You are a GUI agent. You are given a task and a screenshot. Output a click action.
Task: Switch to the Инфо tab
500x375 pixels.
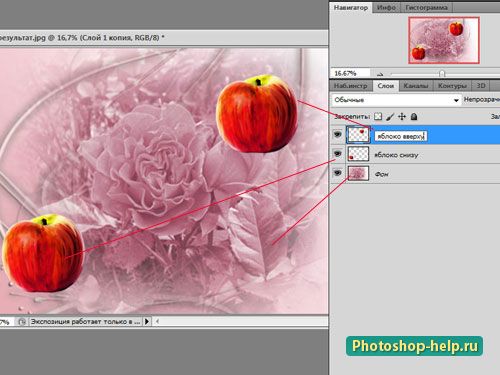click(x=386, y=7)
